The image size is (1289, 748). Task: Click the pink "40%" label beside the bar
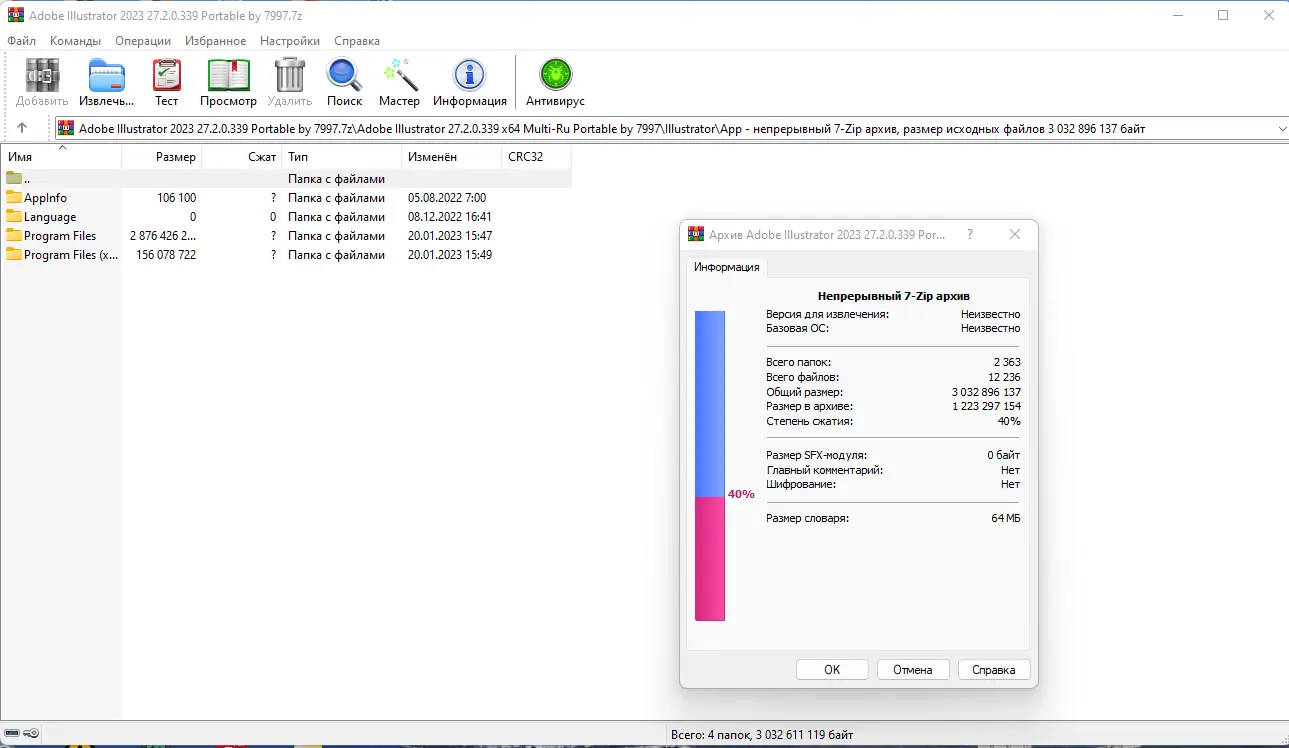tap(741, 494)
